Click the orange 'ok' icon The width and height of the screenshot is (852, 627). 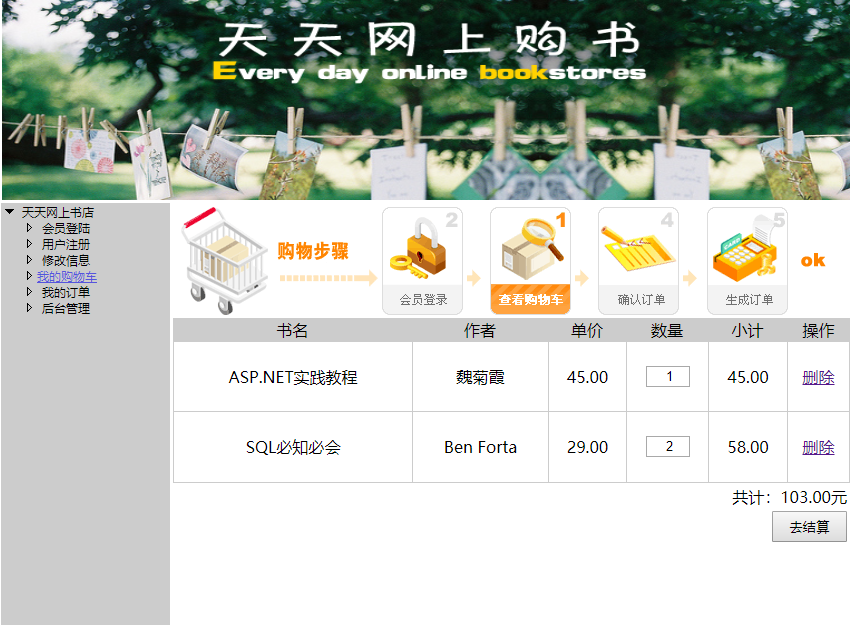812,260
